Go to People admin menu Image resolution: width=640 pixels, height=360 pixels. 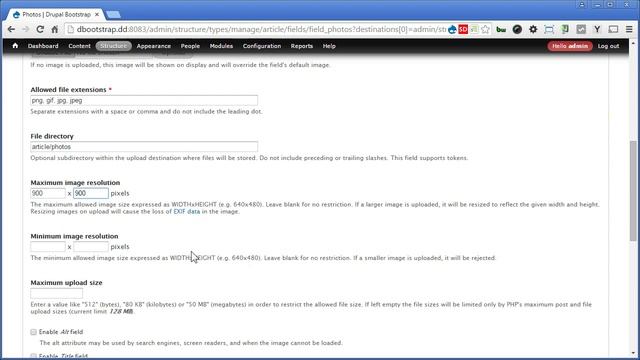tap(190, 46)
